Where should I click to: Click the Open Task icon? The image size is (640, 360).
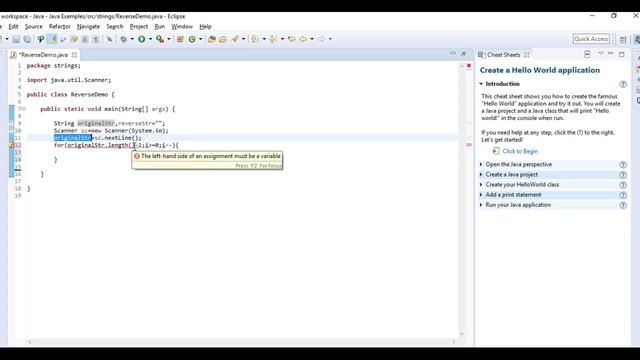(x=222, y=39)
